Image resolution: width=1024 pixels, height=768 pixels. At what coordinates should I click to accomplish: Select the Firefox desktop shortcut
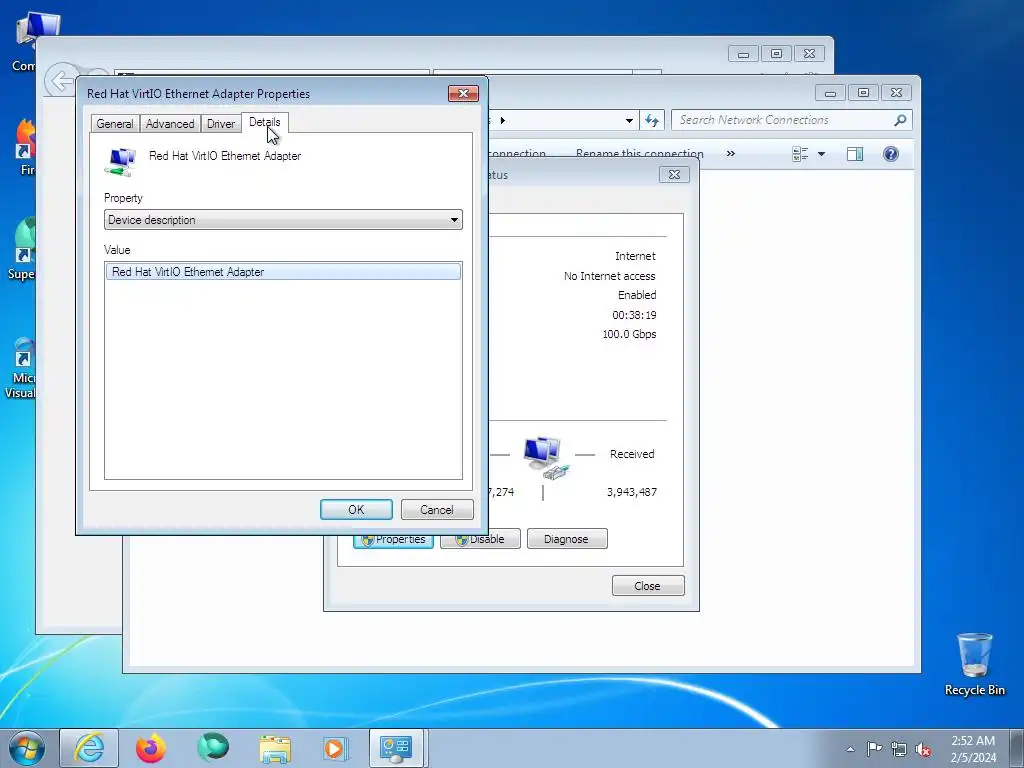click(25, 148)
